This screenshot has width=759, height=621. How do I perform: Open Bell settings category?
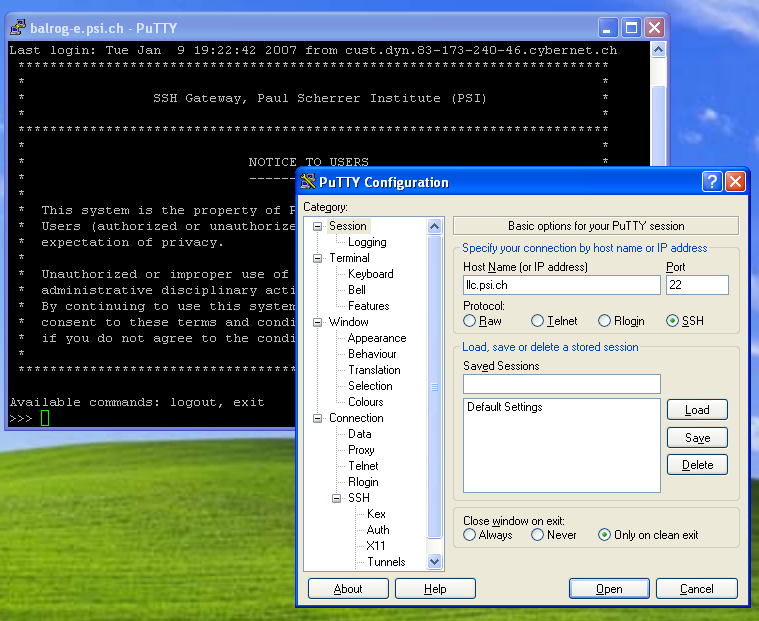[x=357, y=290]
